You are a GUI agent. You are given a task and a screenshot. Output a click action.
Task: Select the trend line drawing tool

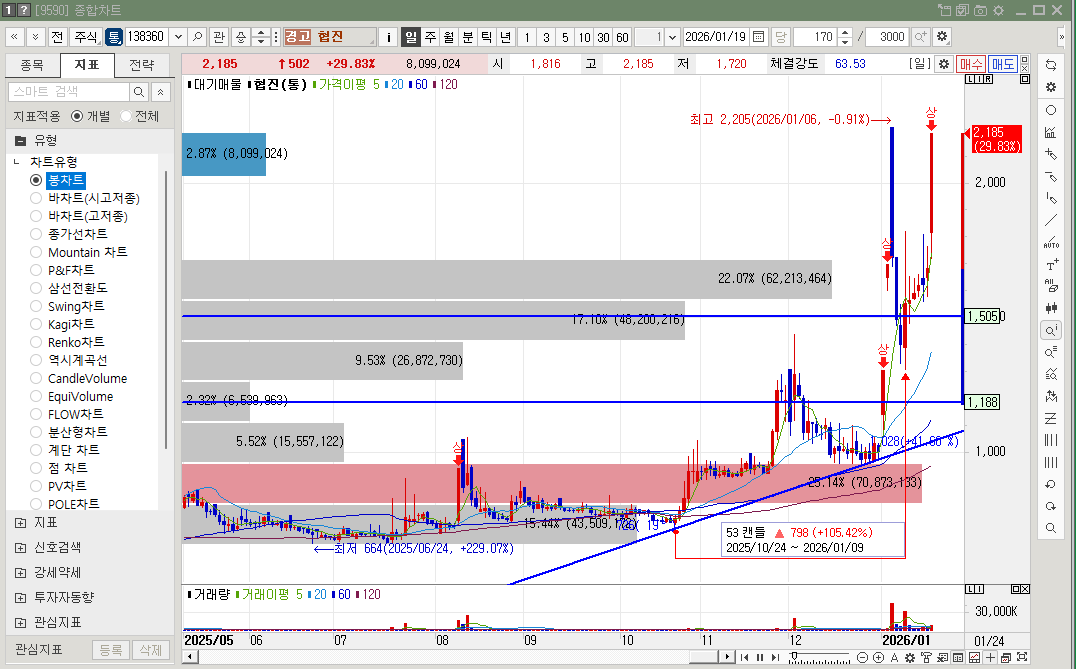(1051, 220)
